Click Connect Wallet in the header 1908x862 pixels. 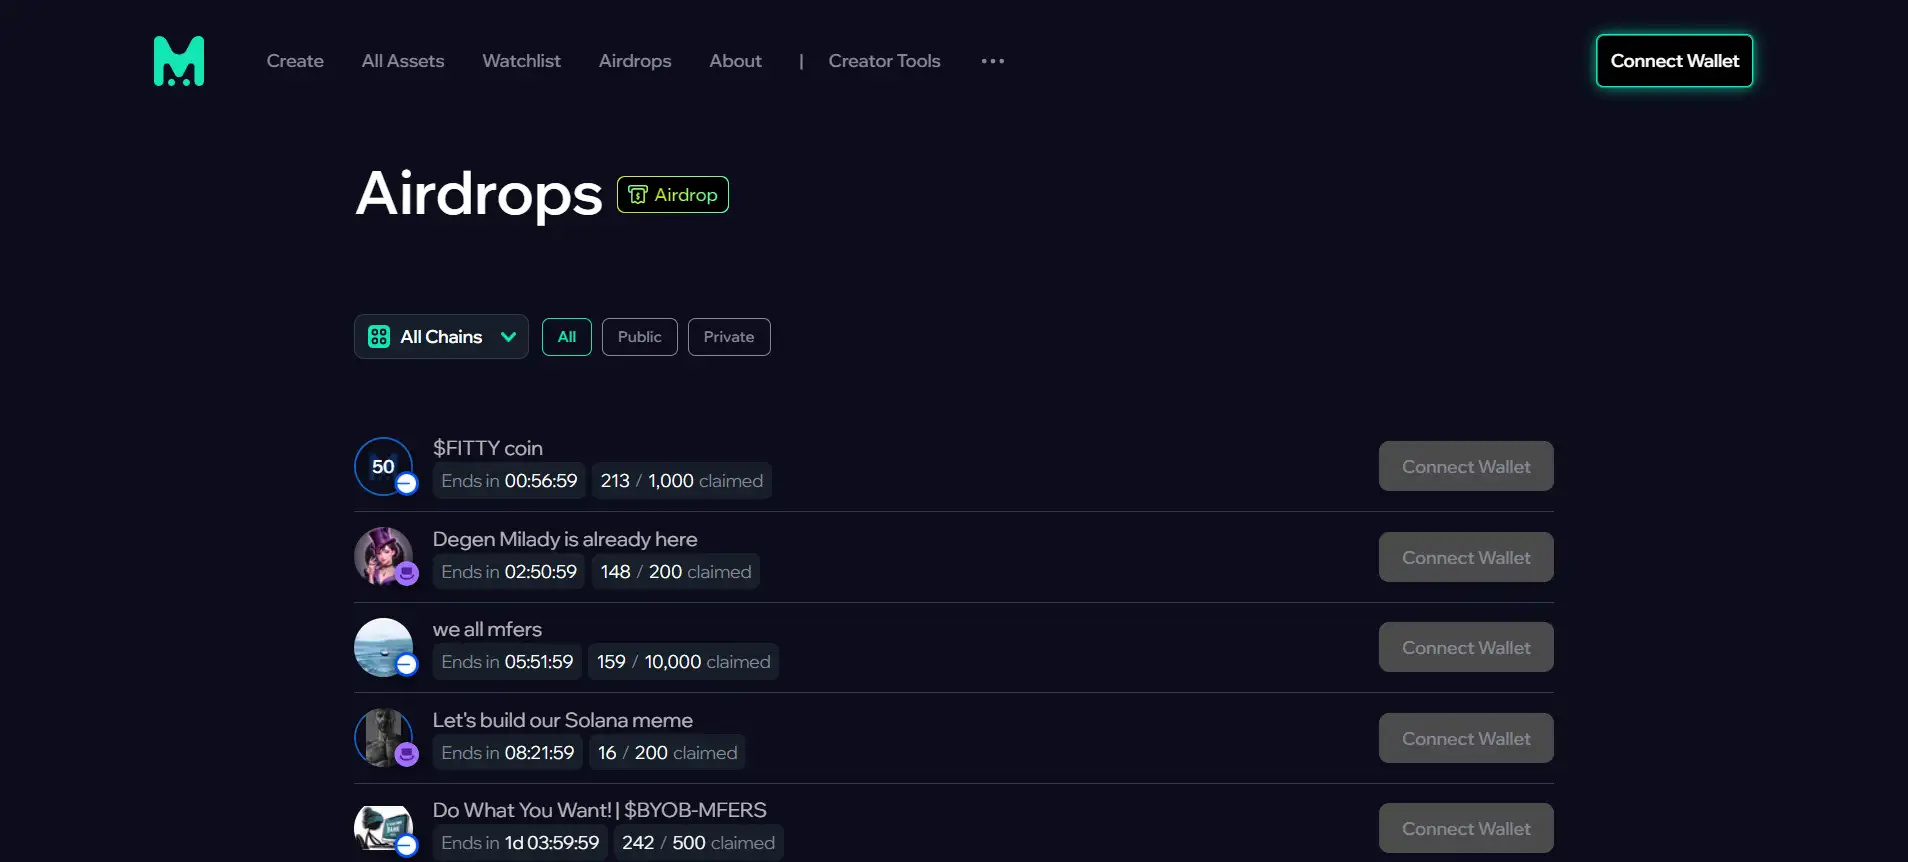pos(1674,61)
